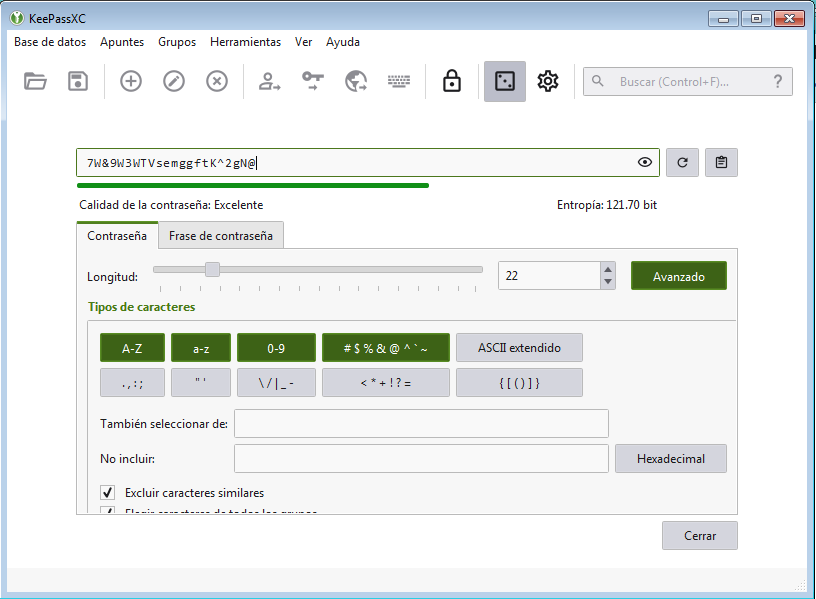Copy password using the key arrow icon

click(x=313, y=81)
